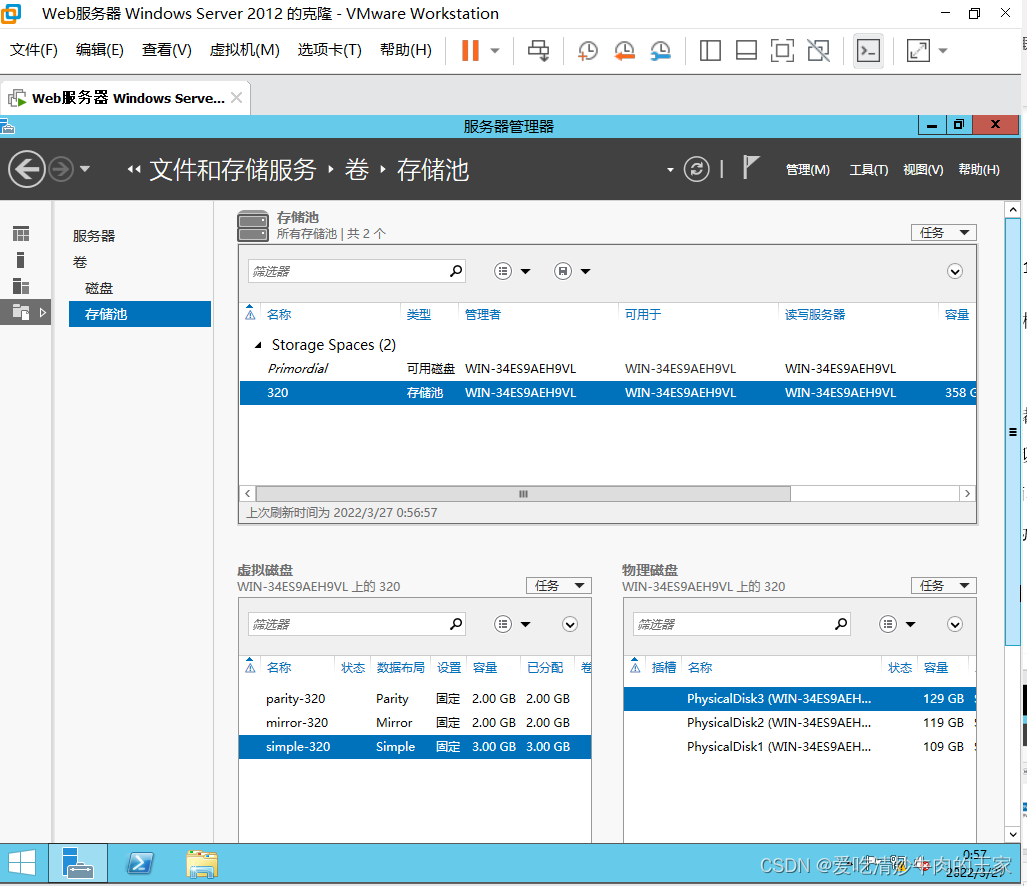1027x886 pixels.
Task: Open the 文件(F) menu
Action: [x=34, y=50]
